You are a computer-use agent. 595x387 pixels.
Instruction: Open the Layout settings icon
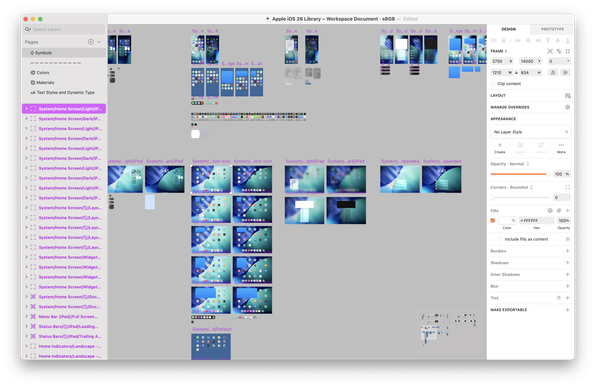[x=568, y=96]
